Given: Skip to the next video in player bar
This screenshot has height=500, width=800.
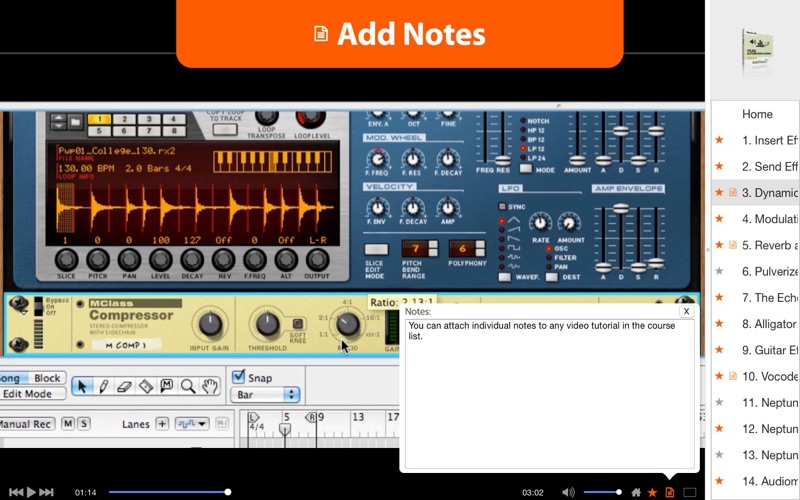Looking at the screenshot, I should click(46, 492).
